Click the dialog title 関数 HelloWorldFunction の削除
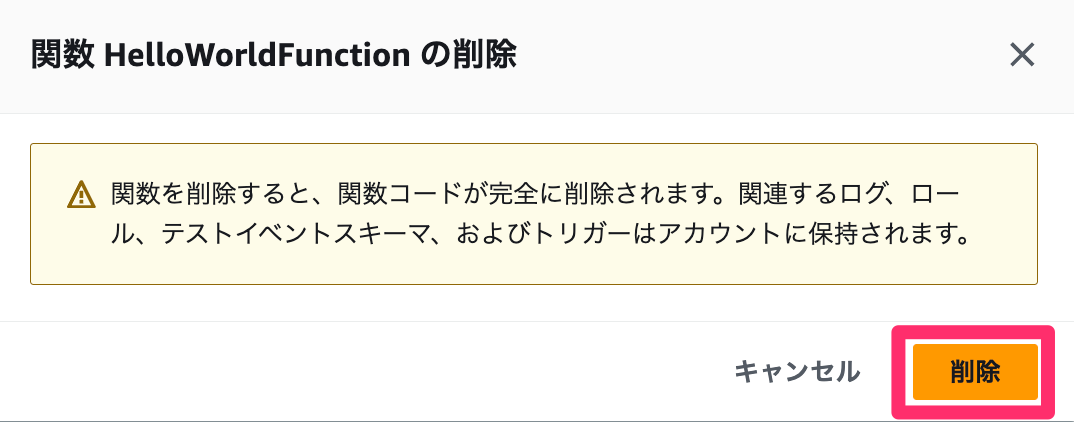Image resolution: width=1074 pixels, height=422 pixels. point(273,55)
